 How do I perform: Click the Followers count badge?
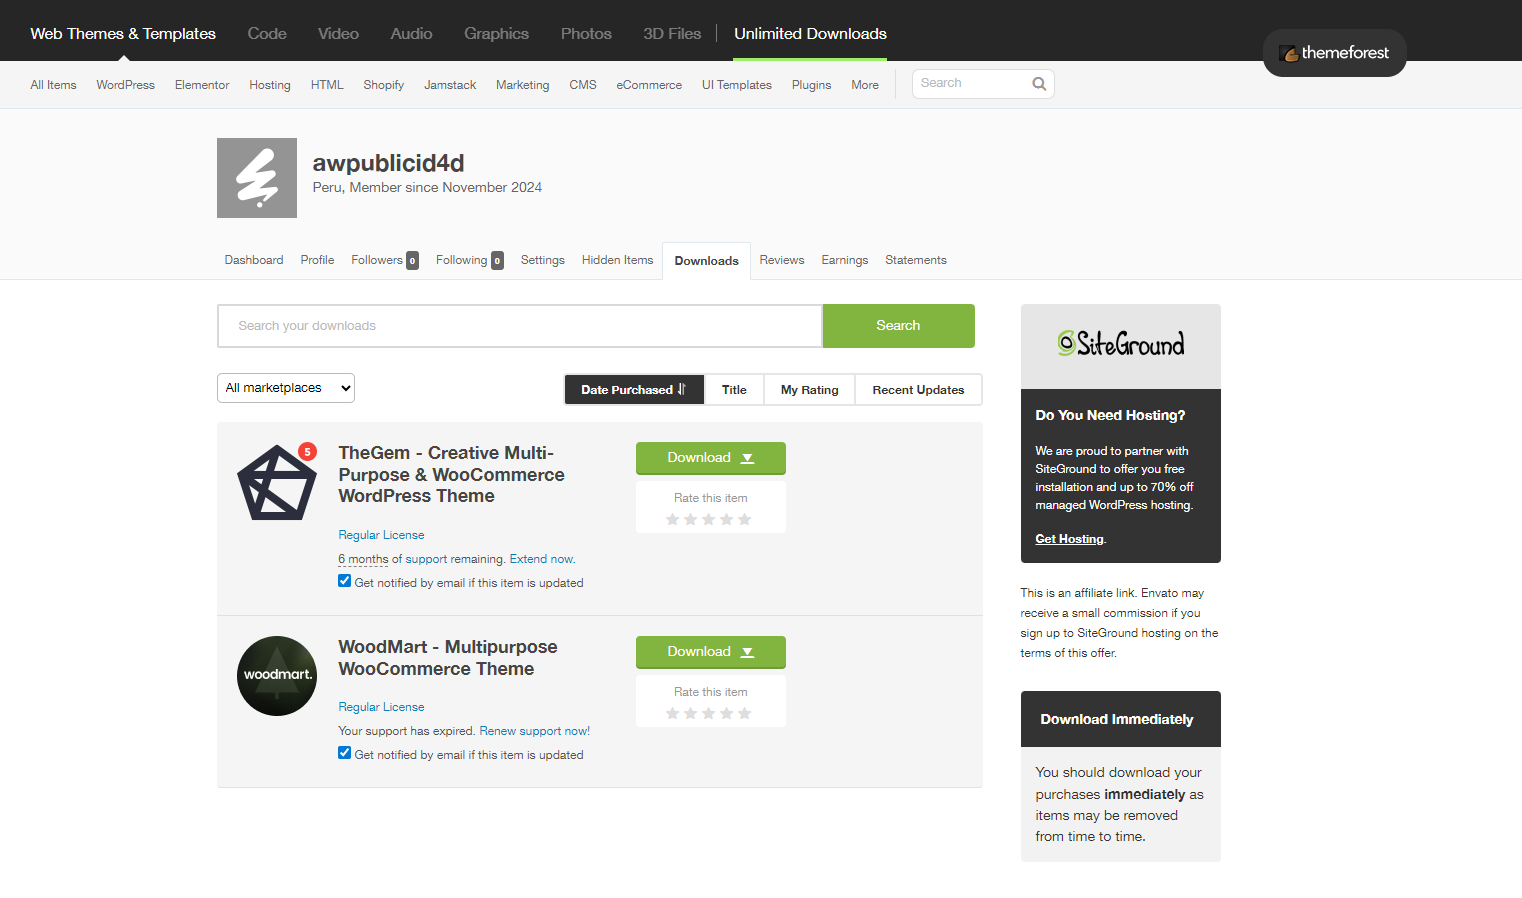pos(412,261)
